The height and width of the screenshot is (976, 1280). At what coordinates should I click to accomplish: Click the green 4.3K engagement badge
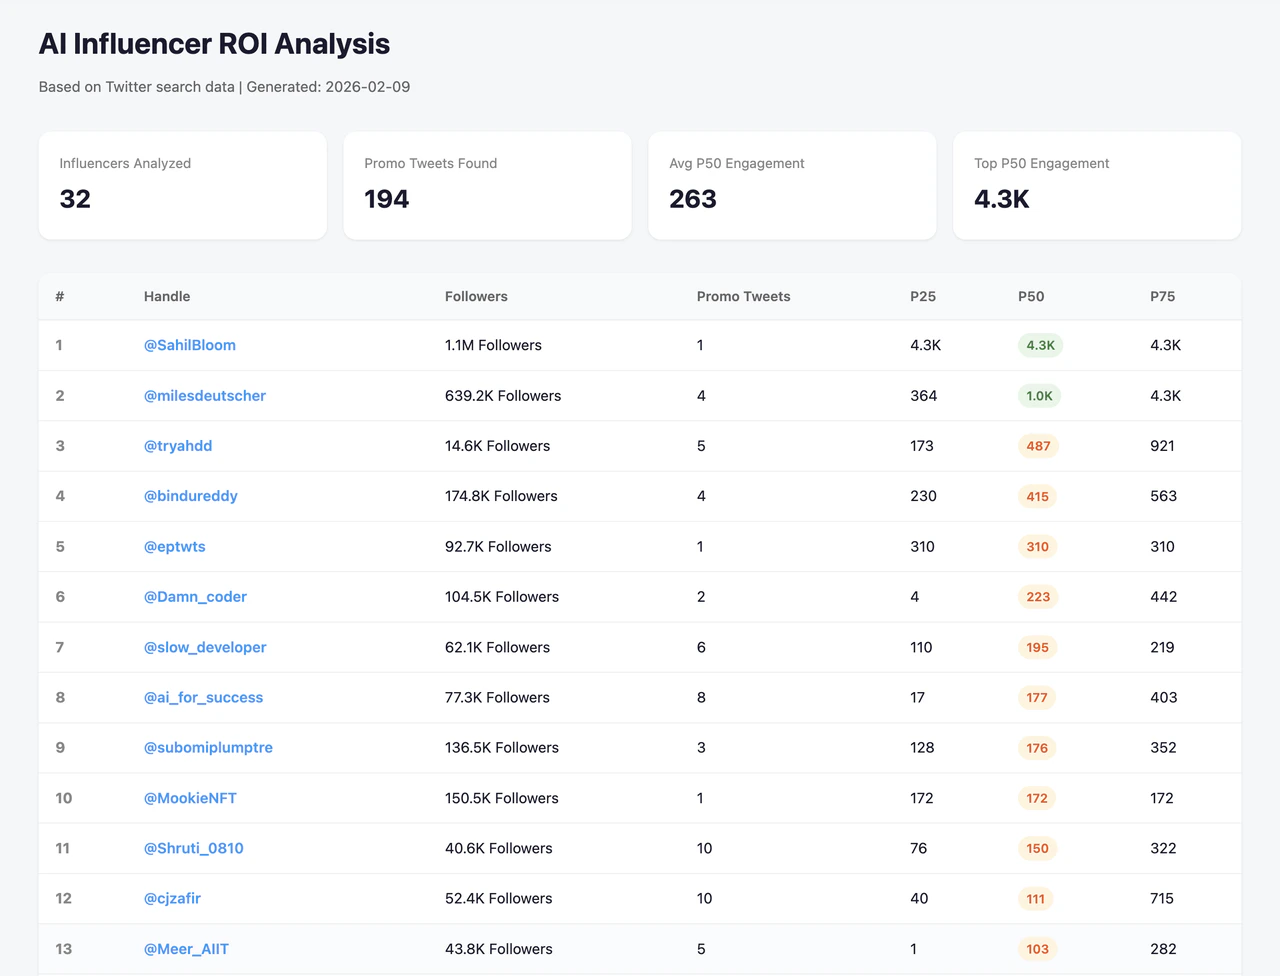tap(1038, 345)
